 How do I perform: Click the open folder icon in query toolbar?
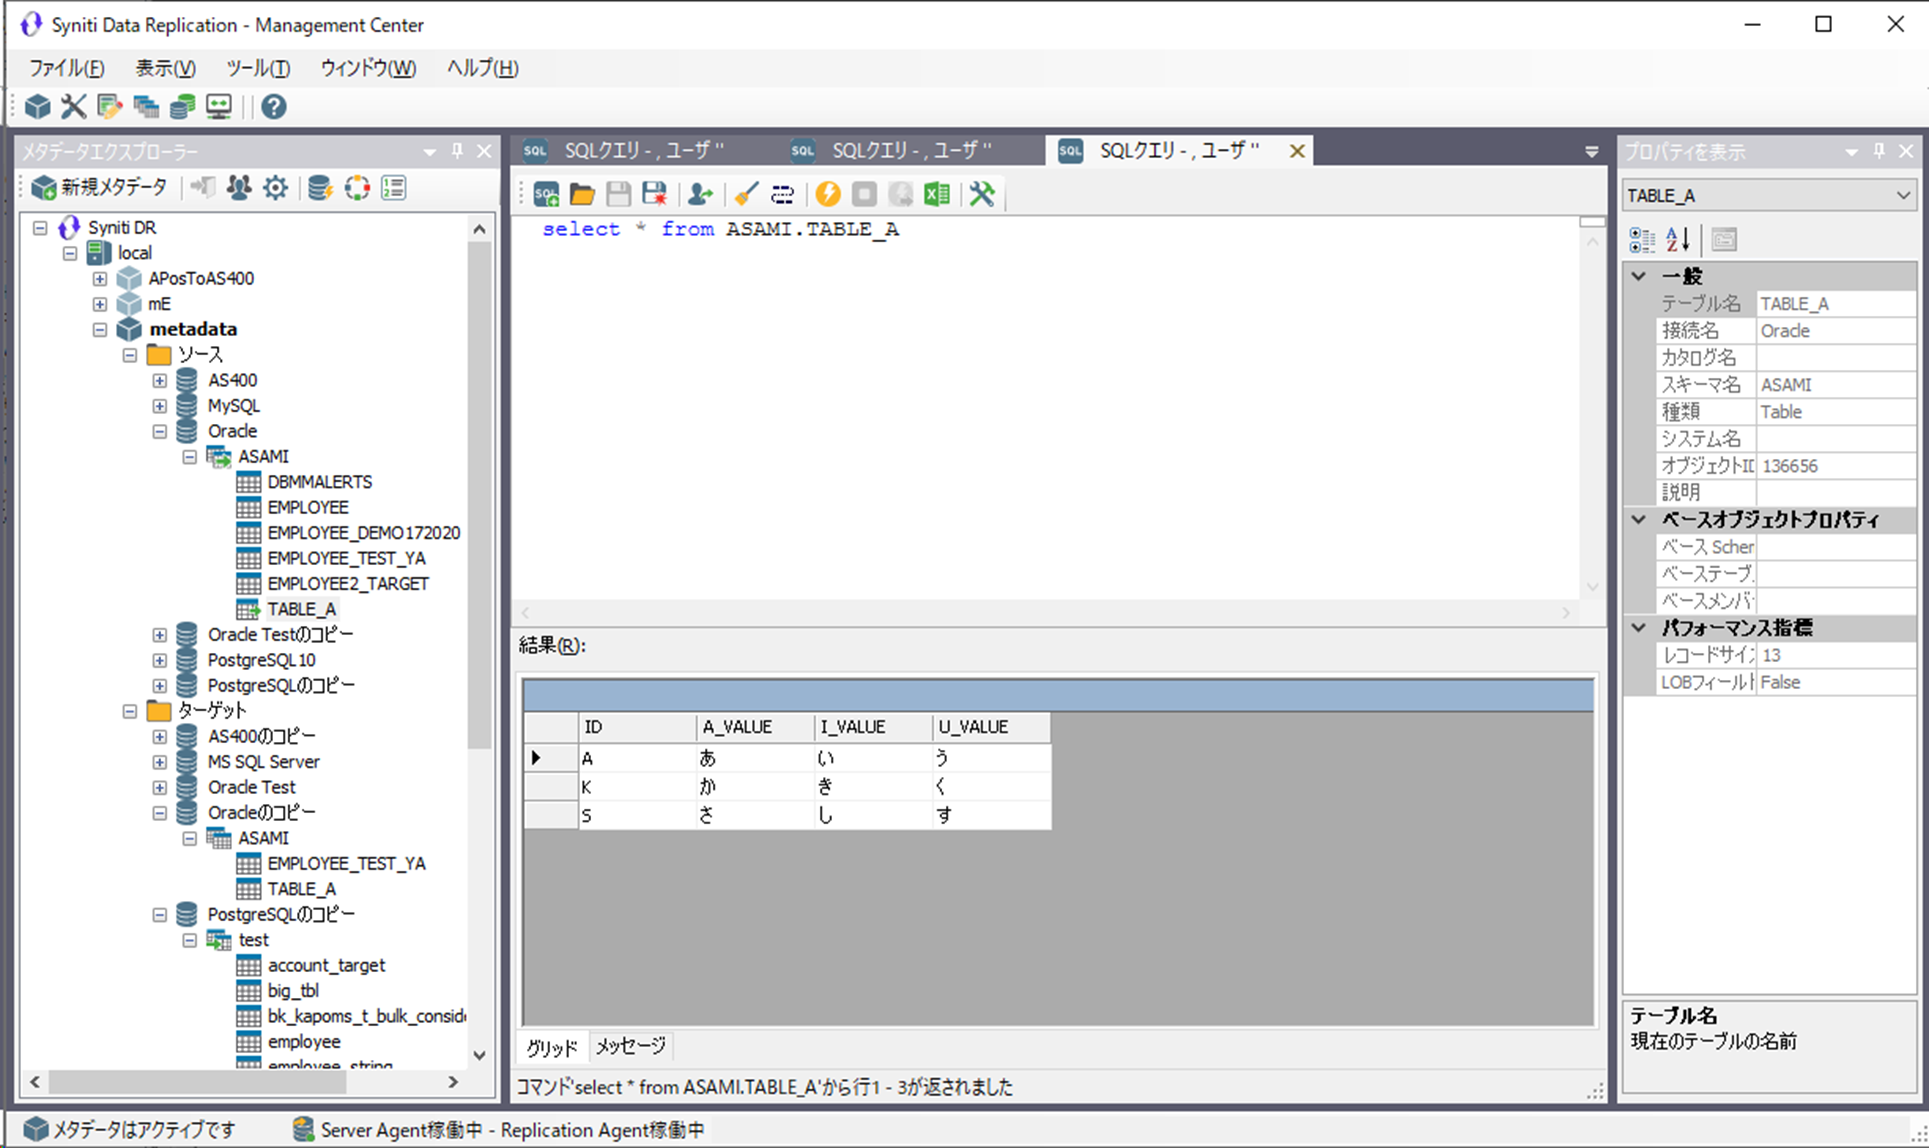pos(582,193)
